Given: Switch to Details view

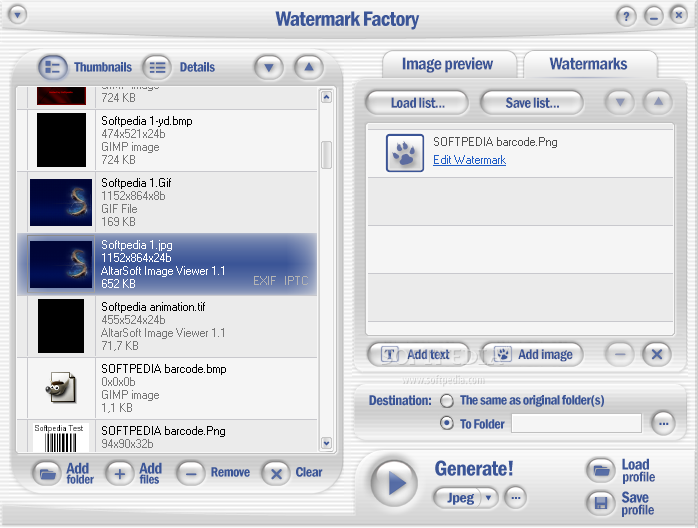Looking at the screenshot, I should pyautogui.click(x=157, y=67).
